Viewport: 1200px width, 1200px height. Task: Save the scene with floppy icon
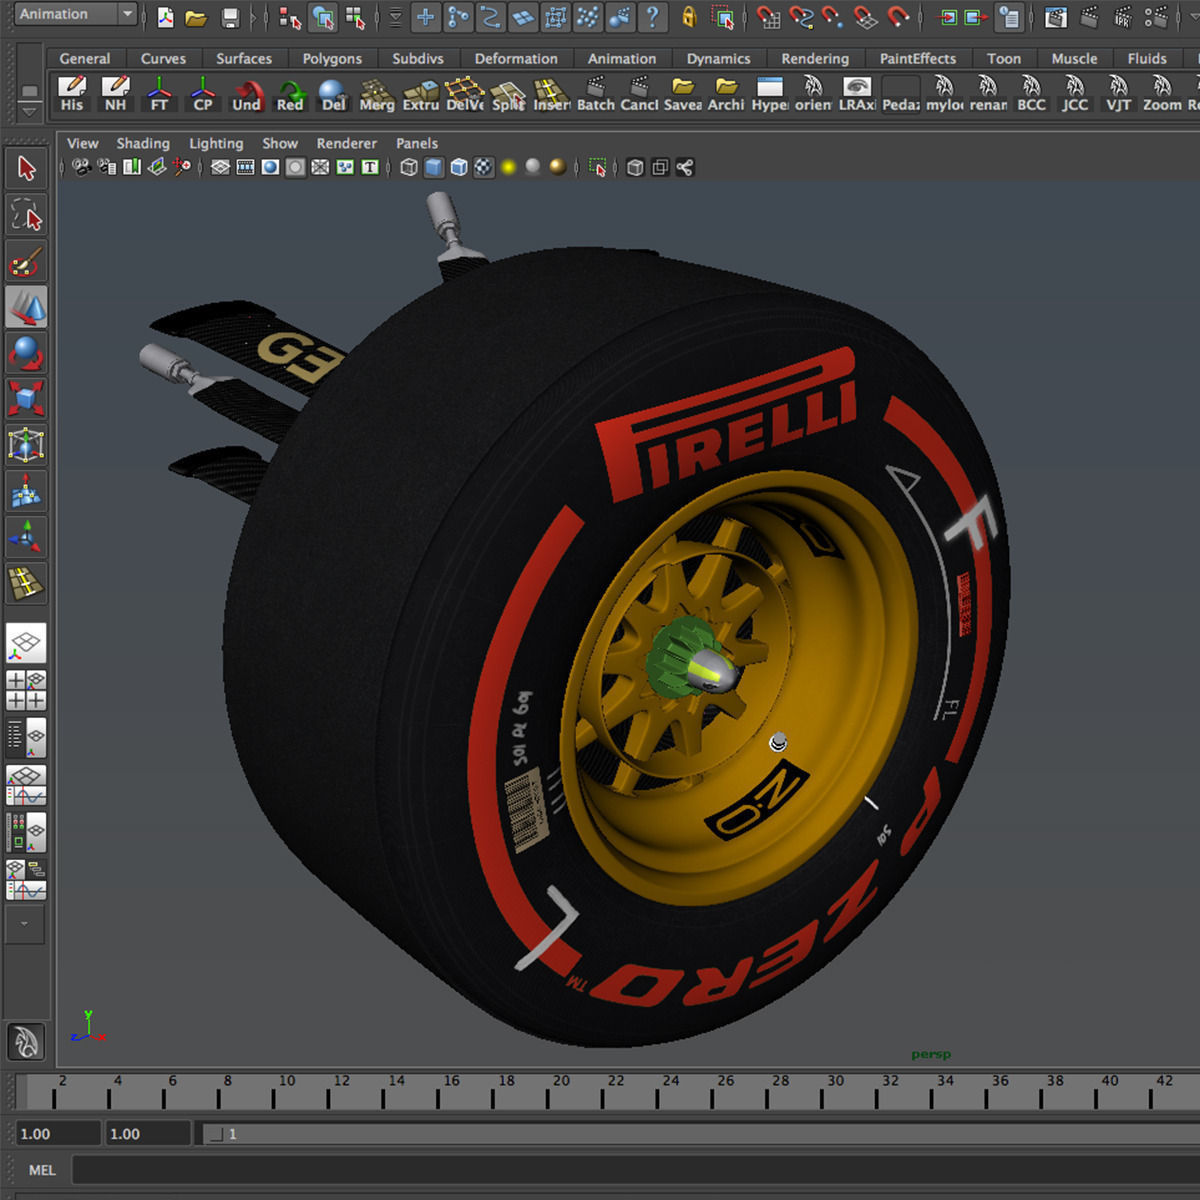click(x=230, y=17)
